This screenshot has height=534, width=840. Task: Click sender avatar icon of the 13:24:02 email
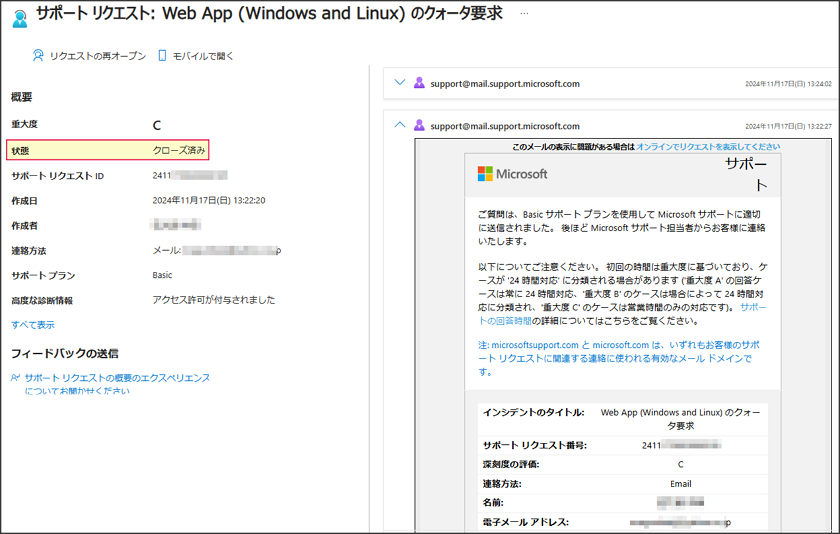pyautogui.click(x=419, y=83)
